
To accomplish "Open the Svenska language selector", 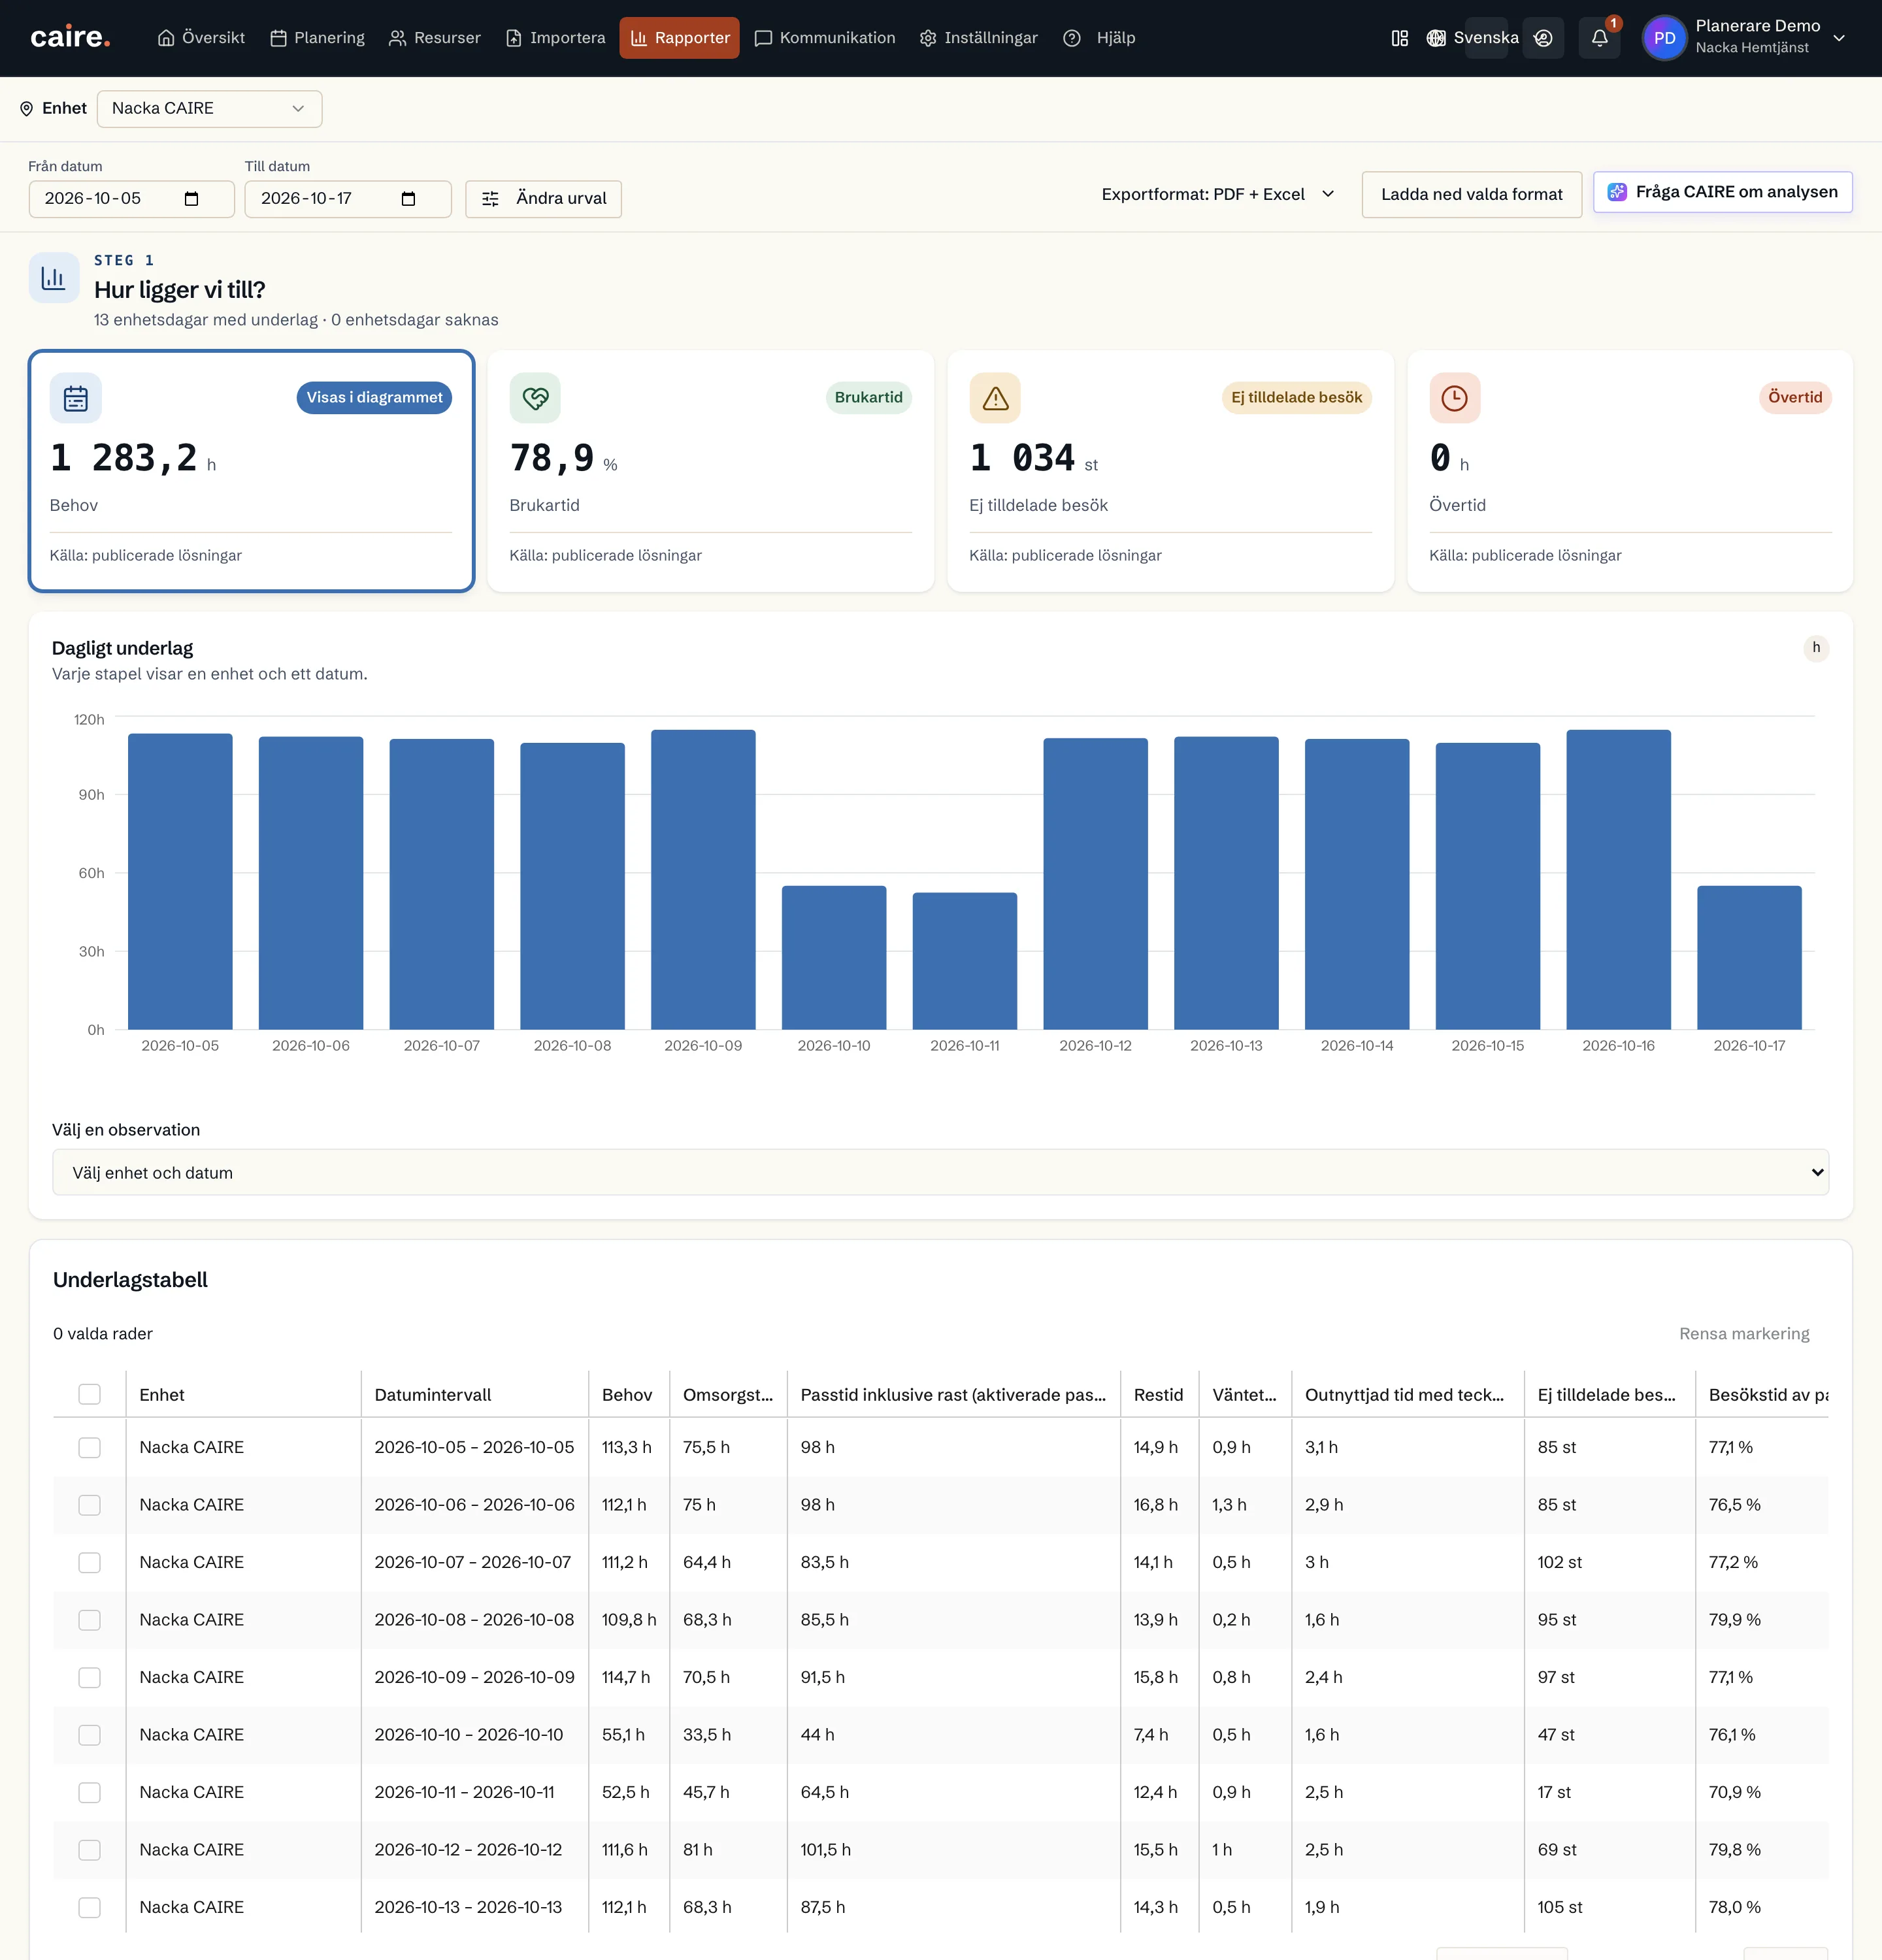I will (1472, 38).
